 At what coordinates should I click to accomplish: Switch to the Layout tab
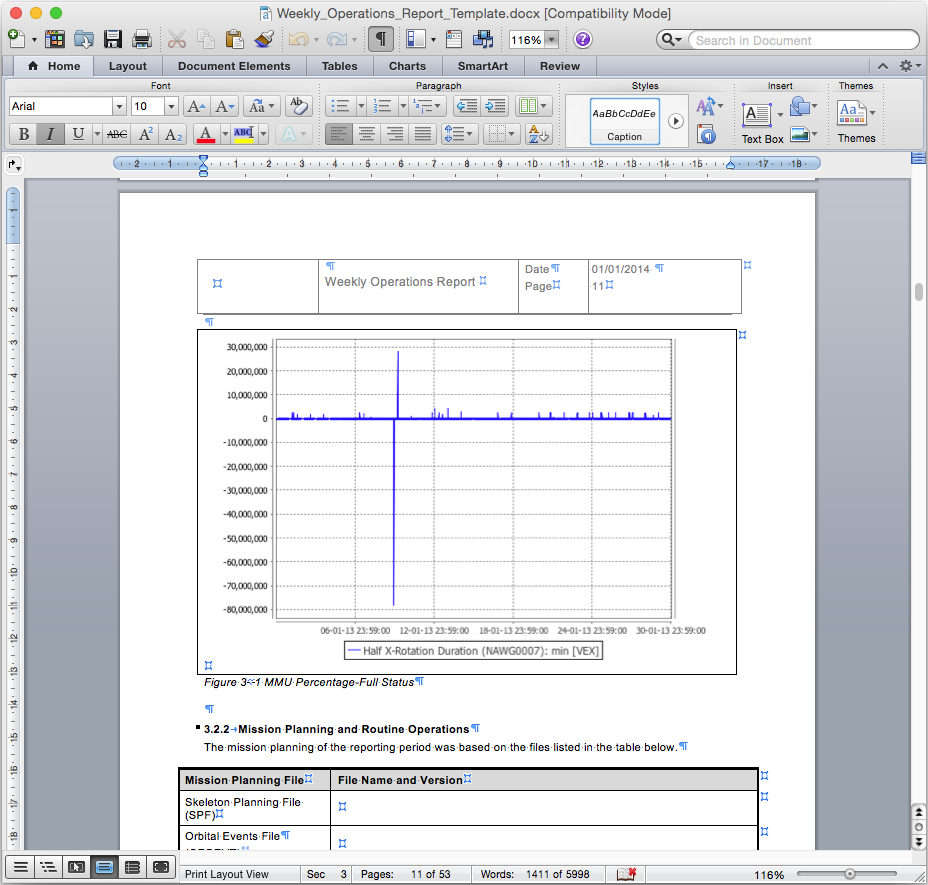(x=127, y=66)
